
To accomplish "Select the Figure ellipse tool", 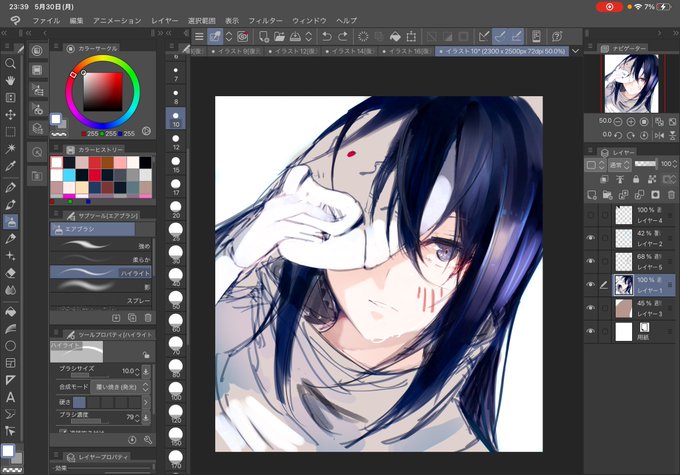I will [x=10, y=346].
